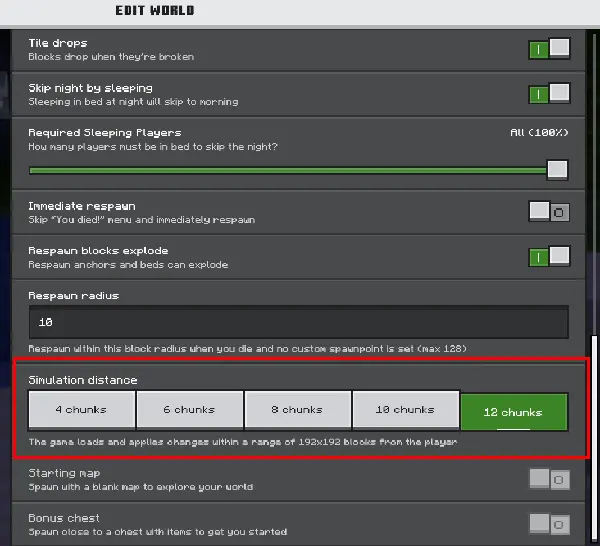The height and width of the screenshot is (546, 600).
Task: Toggle the Tile drops switch
Action: [549, 49]
